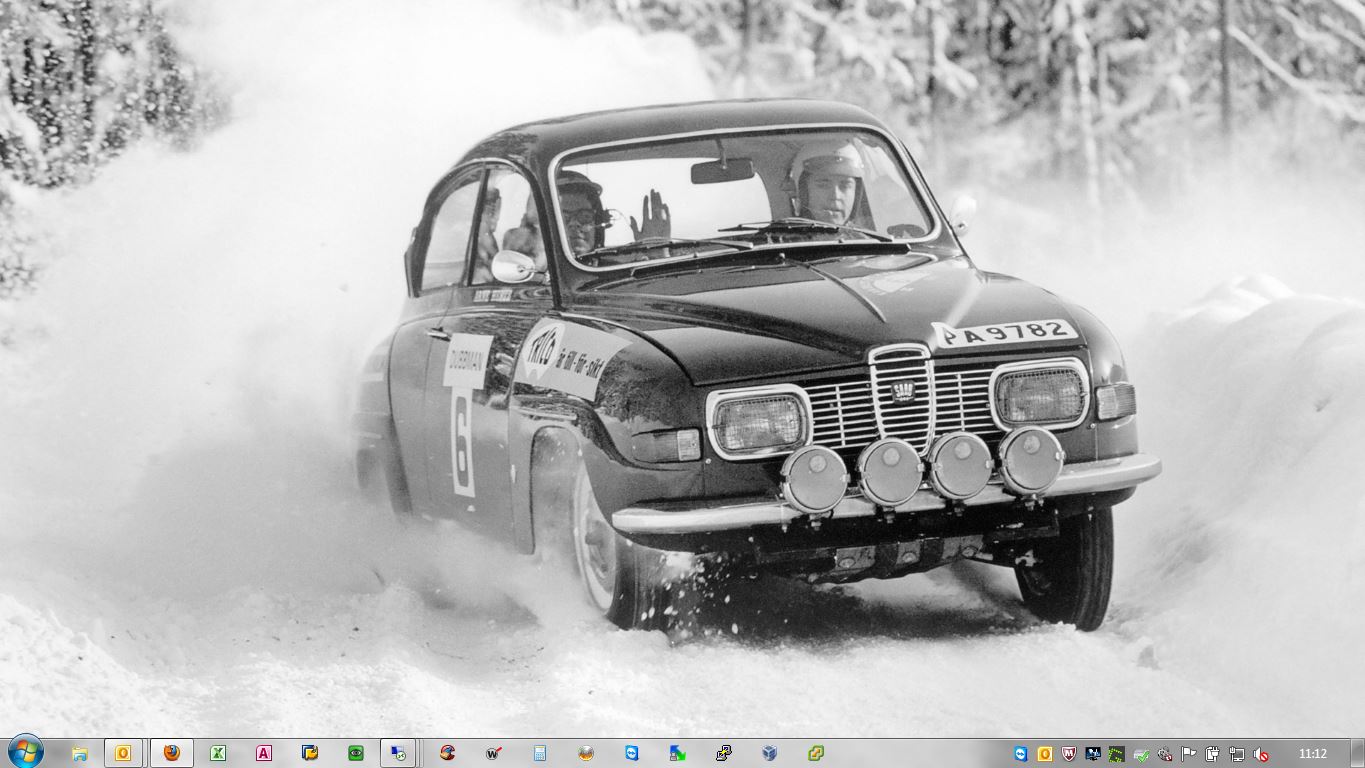1365x768 pixels.
Task: Switch to the Firefox taskbar button
Action: (x=172, y=753)
